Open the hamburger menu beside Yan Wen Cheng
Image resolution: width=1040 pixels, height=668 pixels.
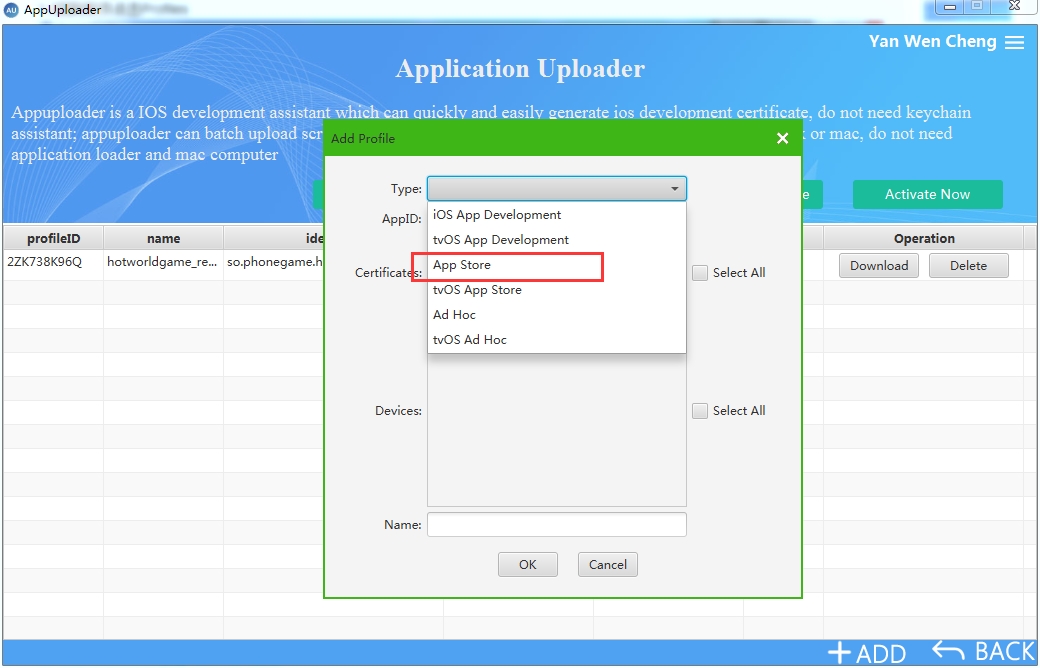1014,42
